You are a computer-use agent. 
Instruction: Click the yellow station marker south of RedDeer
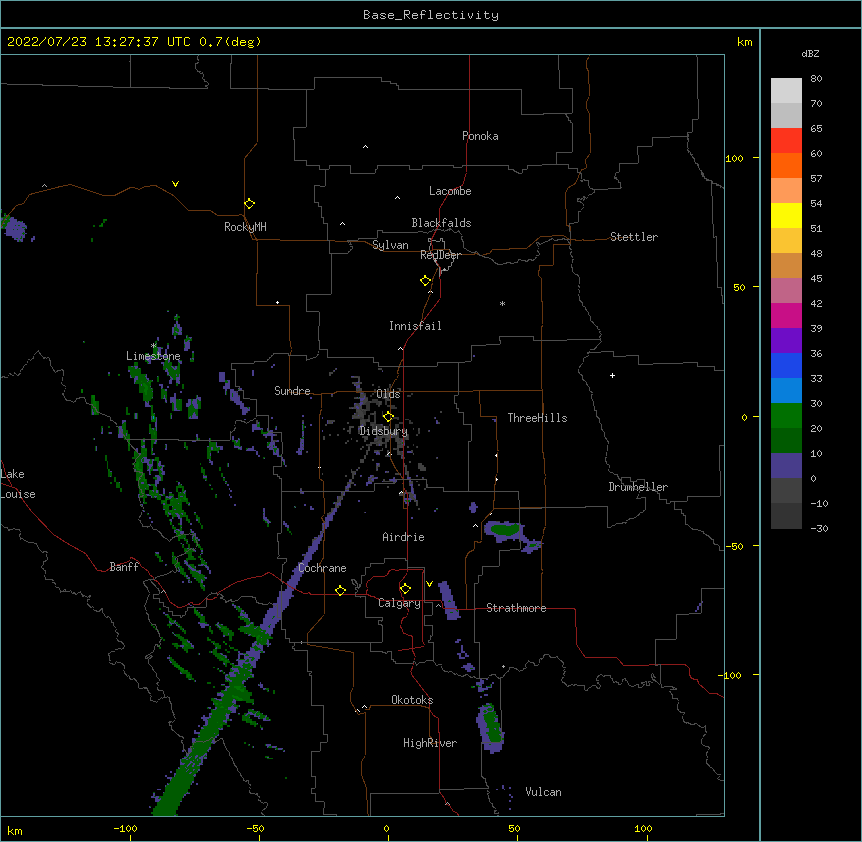426,281
